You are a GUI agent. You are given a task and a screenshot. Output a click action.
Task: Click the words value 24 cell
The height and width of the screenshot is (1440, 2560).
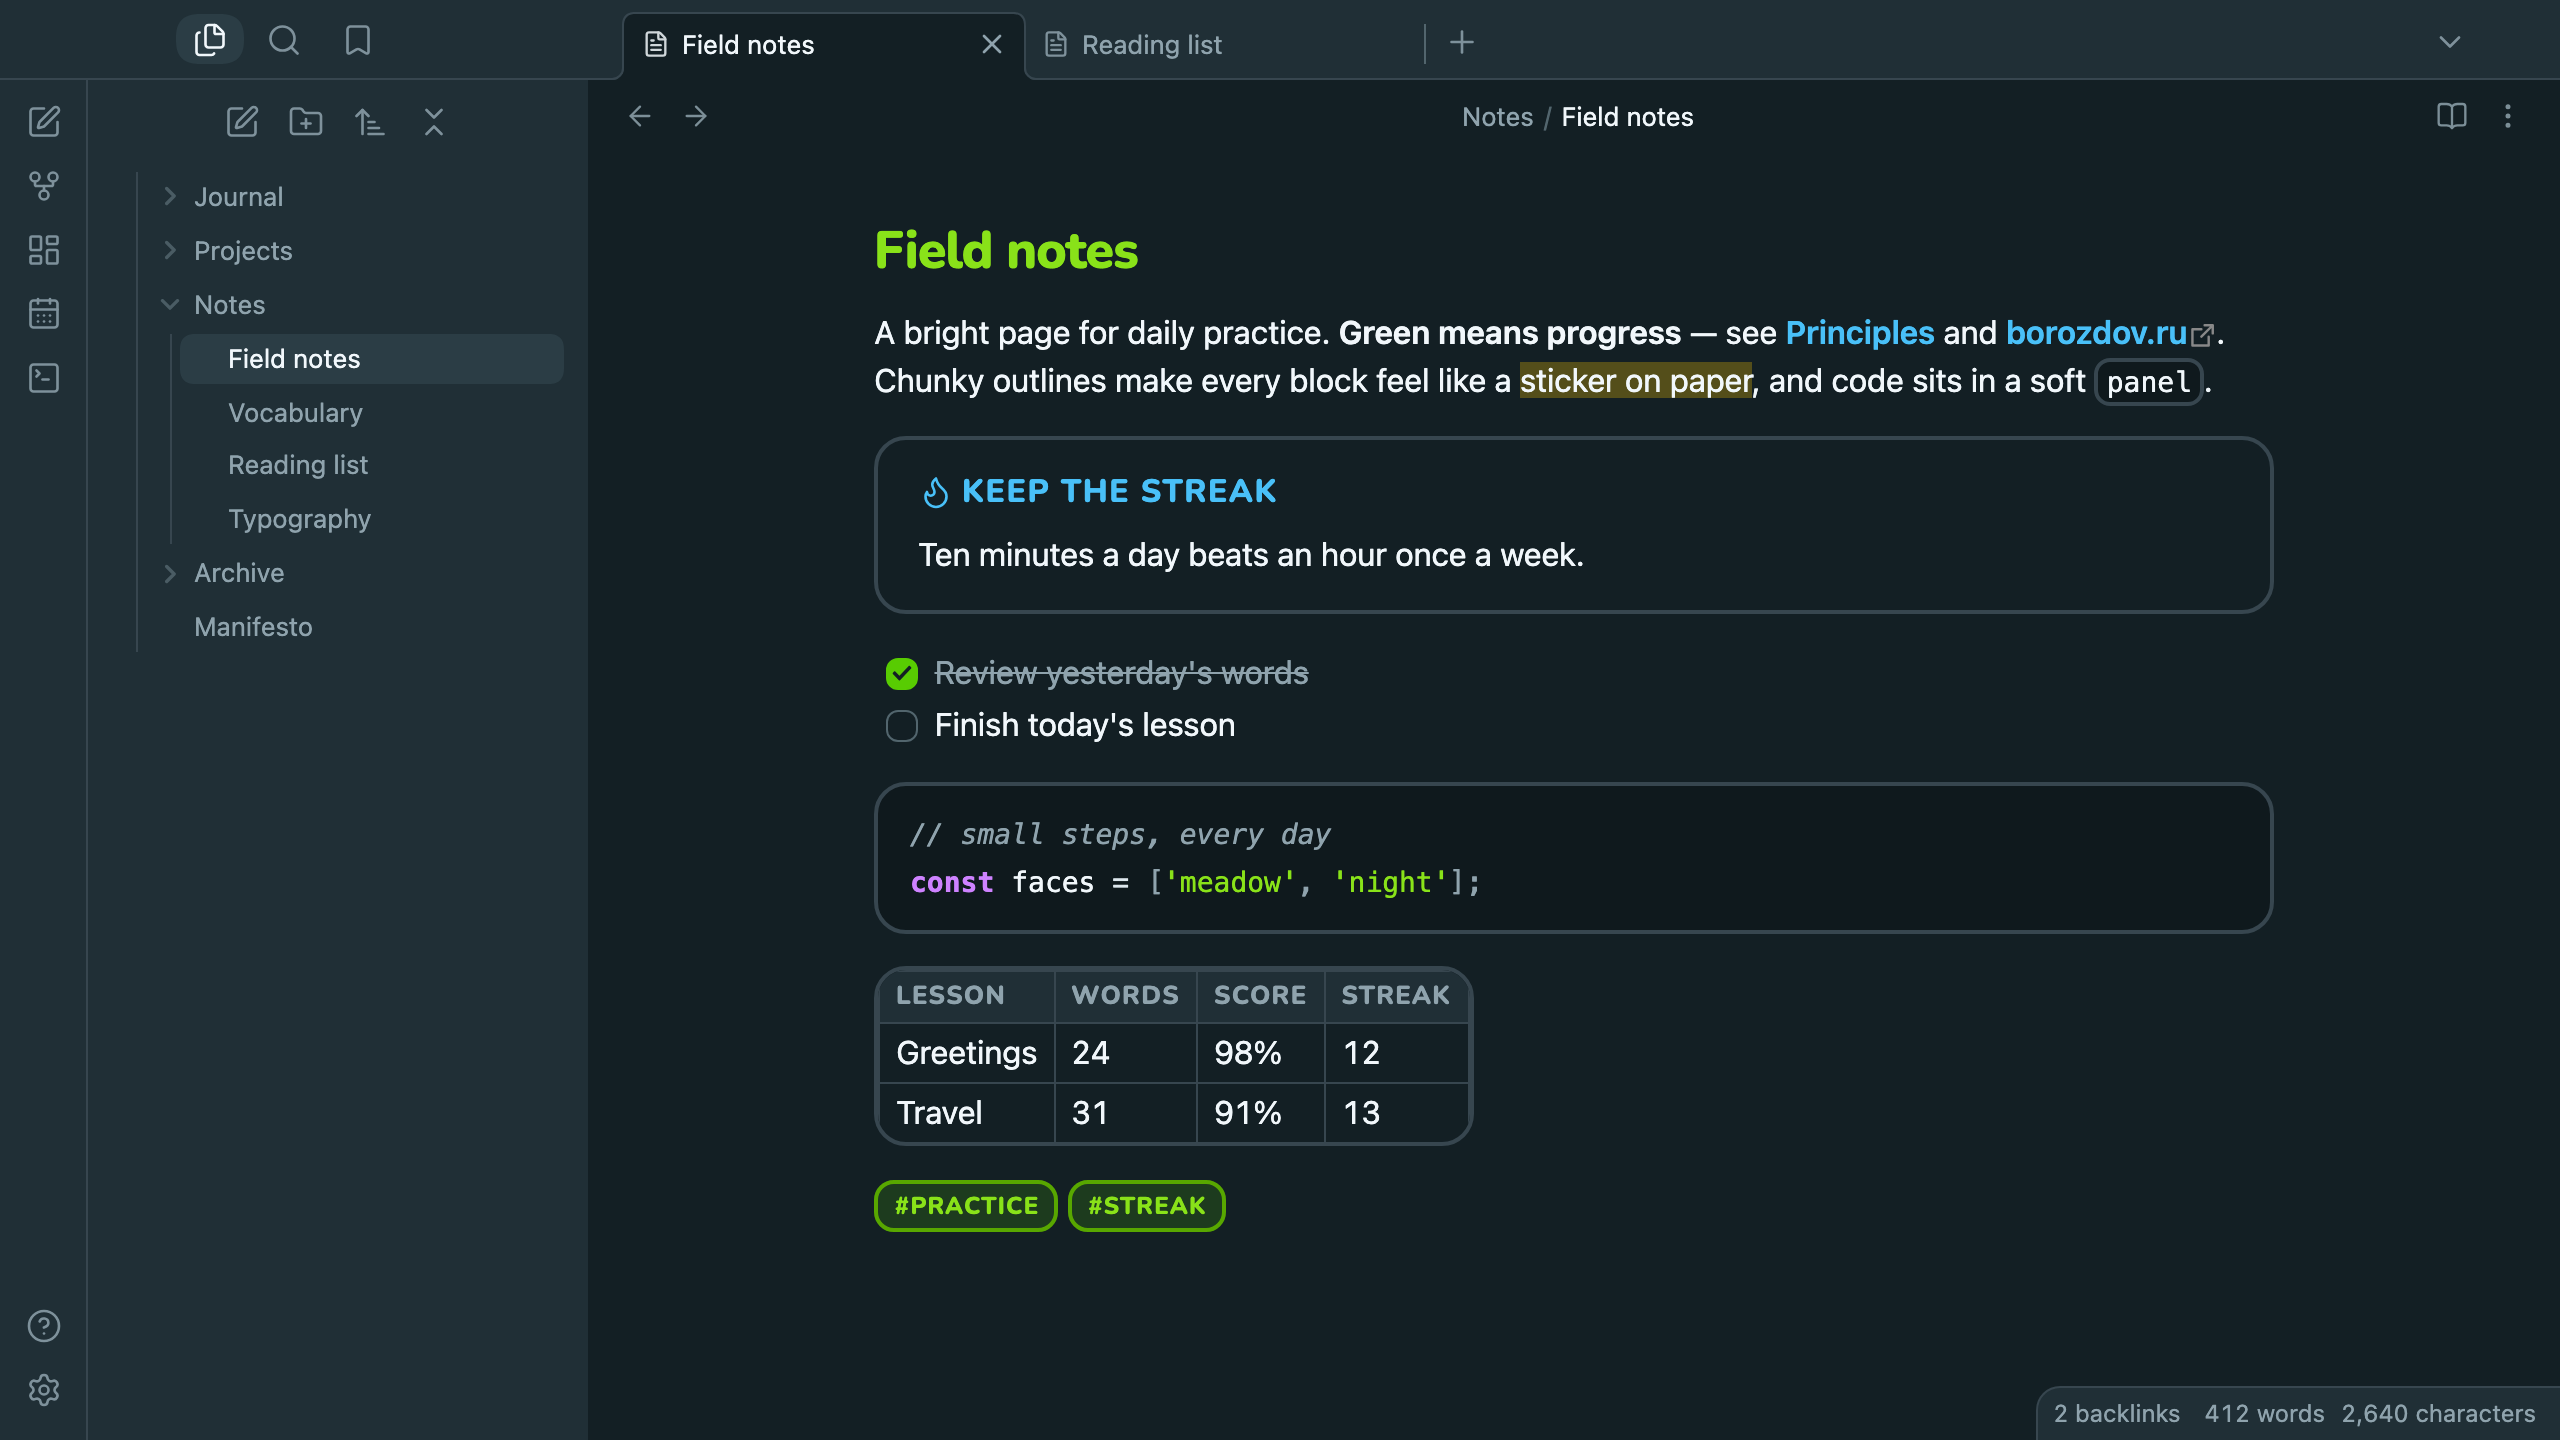[1125, 1053]
